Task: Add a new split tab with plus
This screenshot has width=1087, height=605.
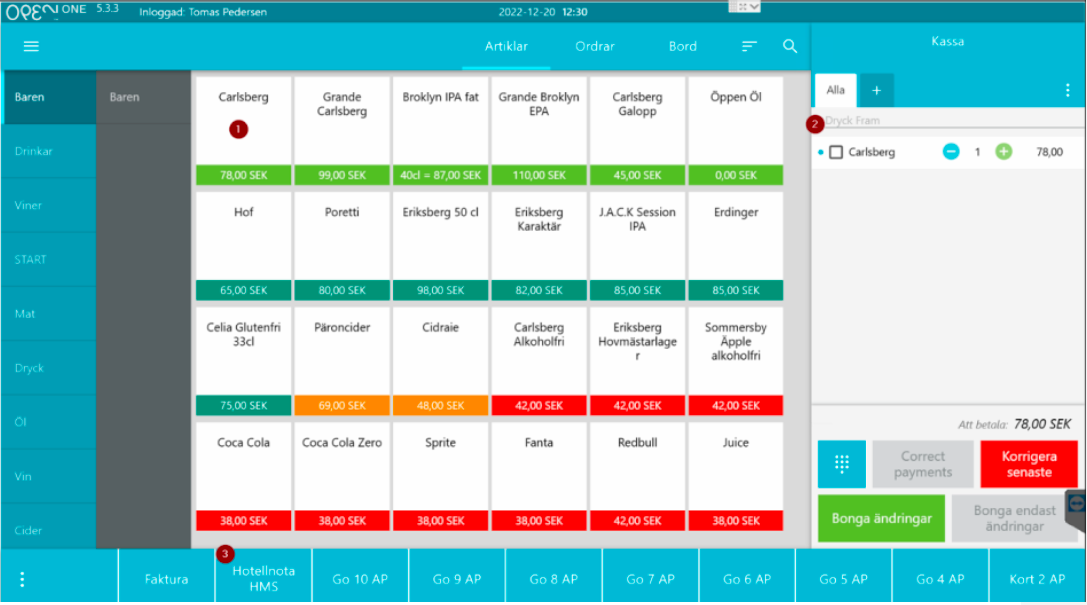Action: pyautogui.click(x=876, y=91)
